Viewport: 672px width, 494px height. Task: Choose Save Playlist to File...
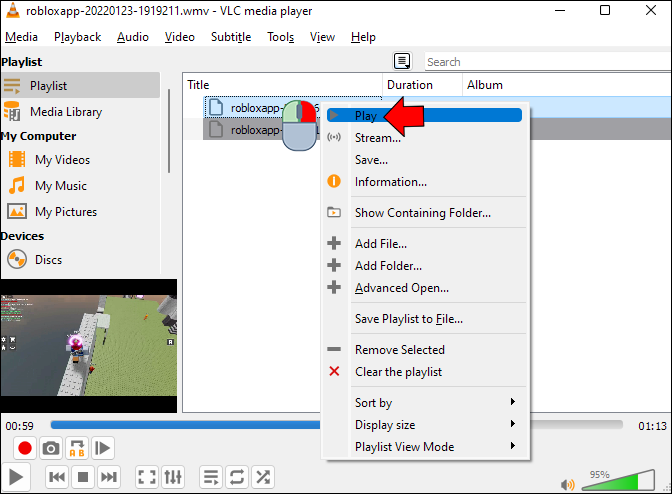tap(424, 318)
